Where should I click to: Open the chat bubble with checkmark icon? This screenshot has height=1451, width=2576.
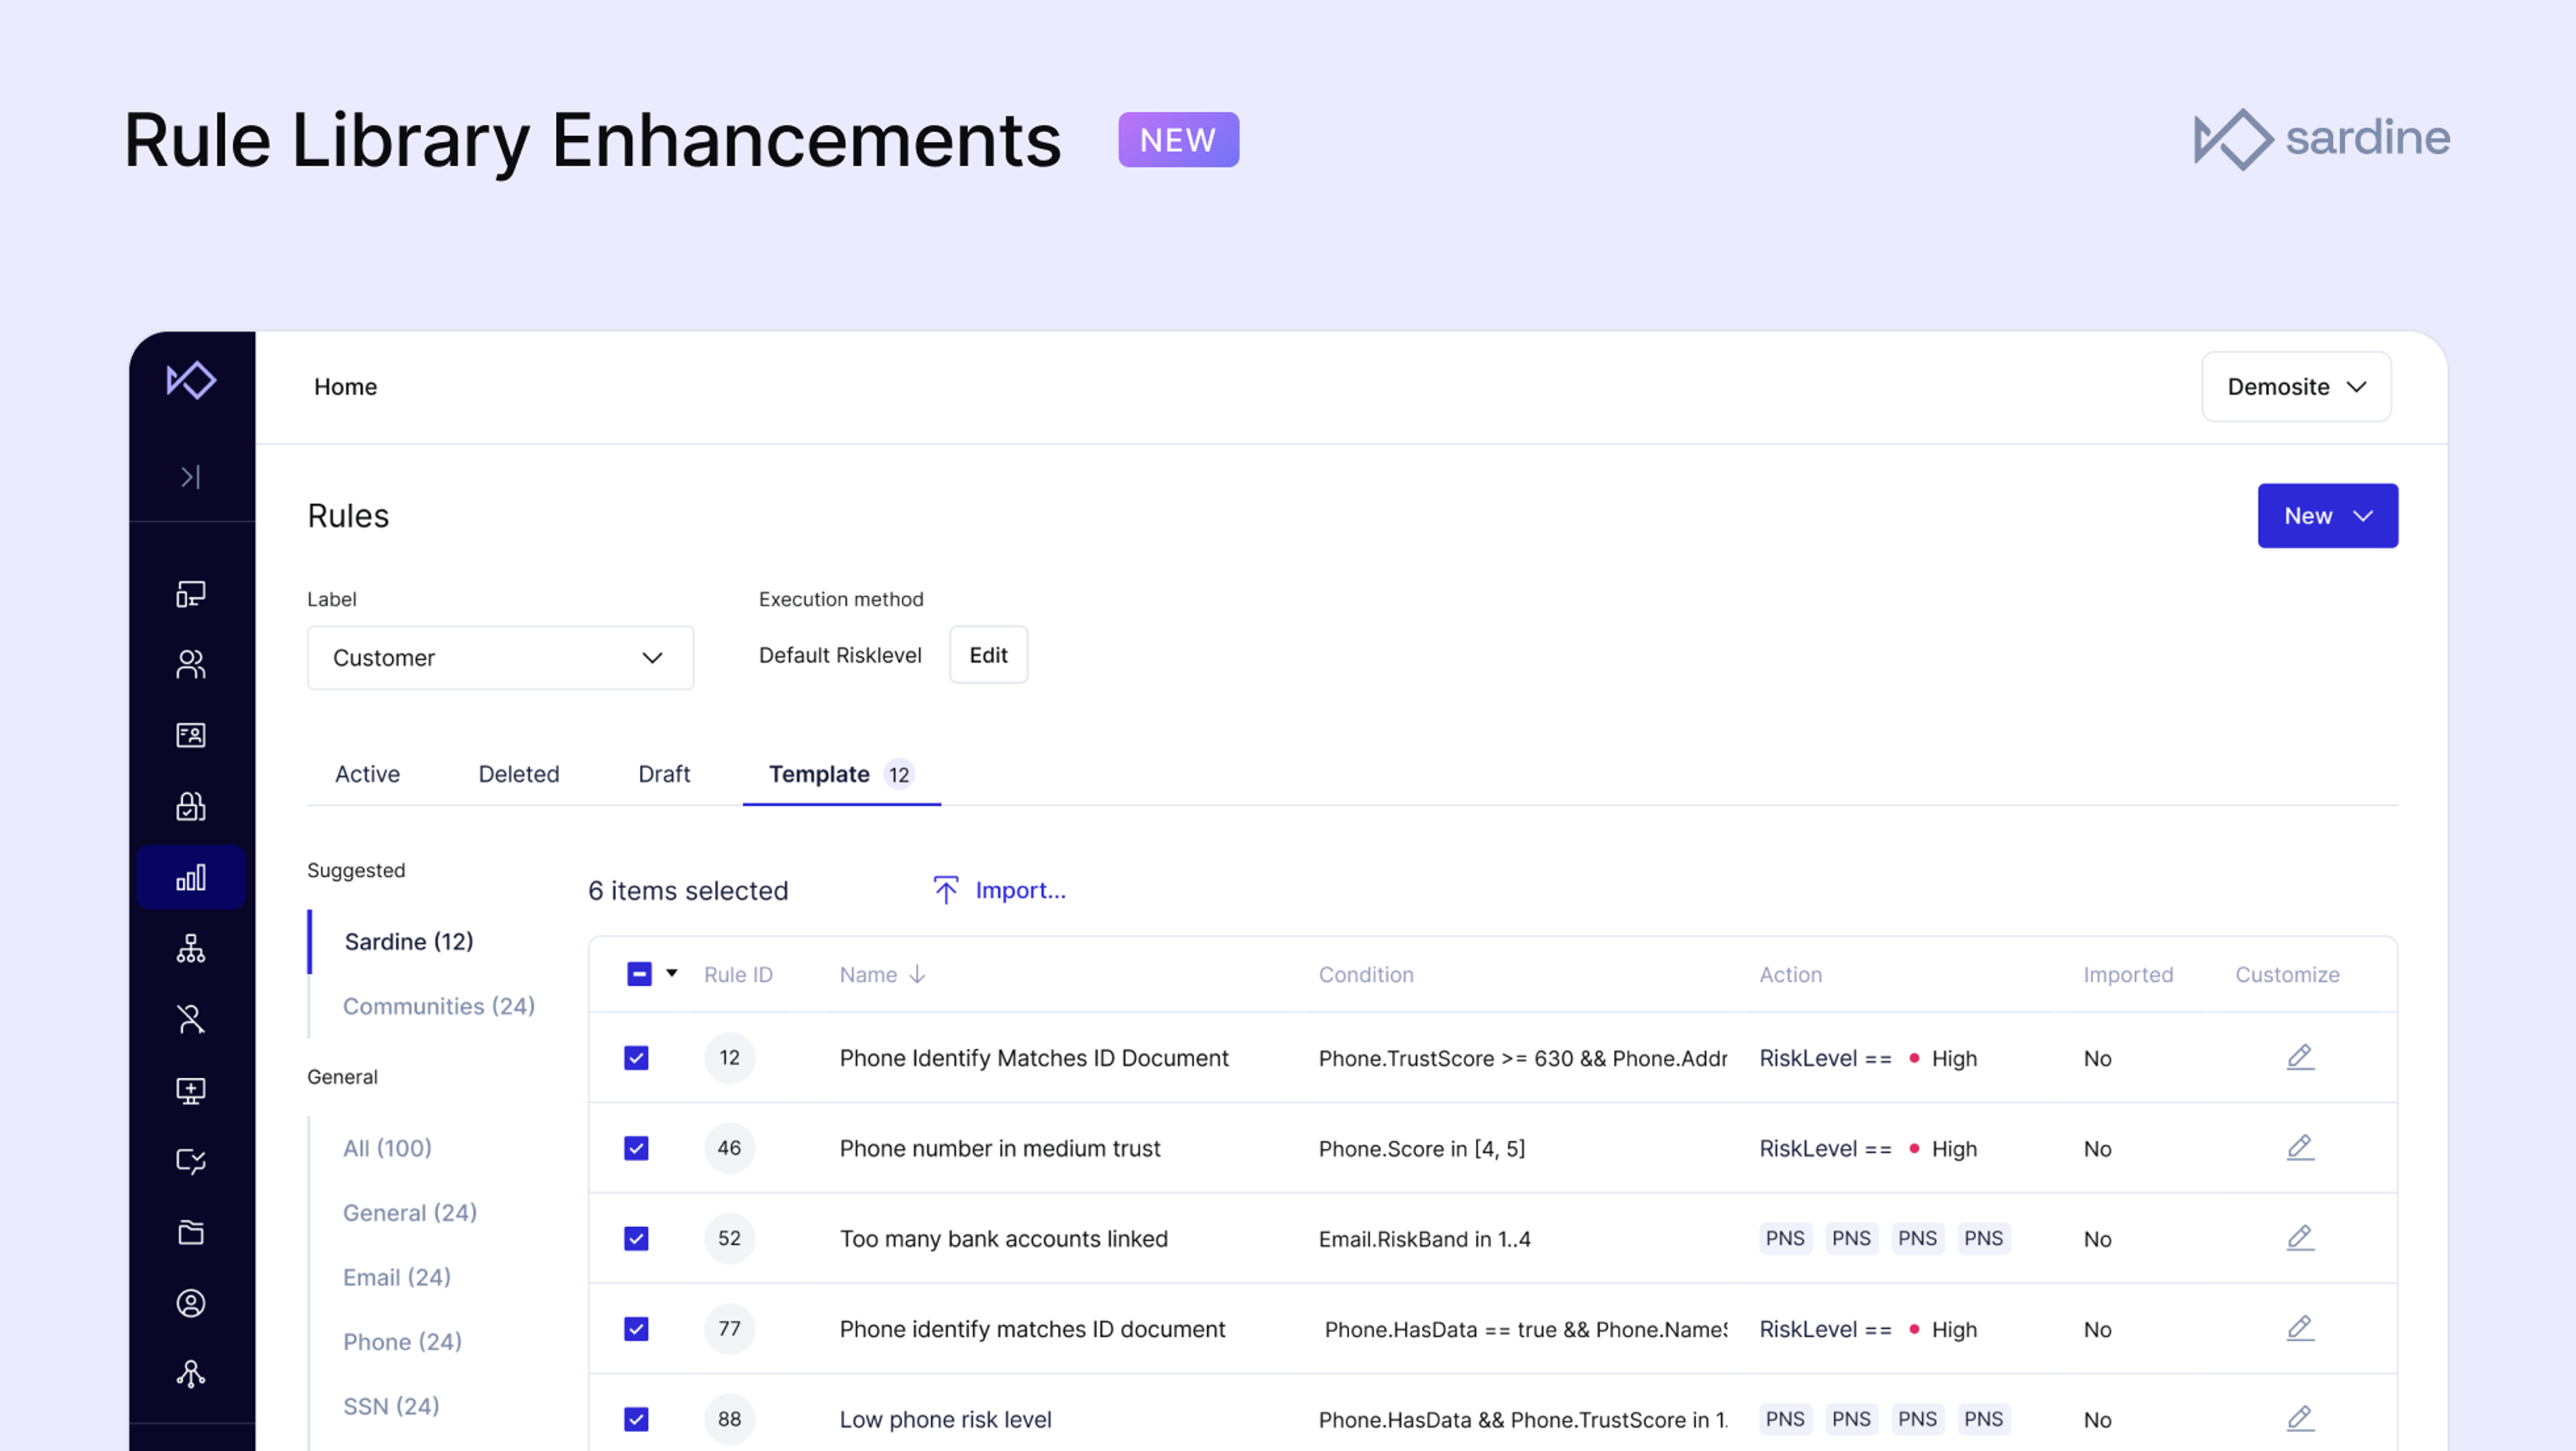[x=191, y=1161]
